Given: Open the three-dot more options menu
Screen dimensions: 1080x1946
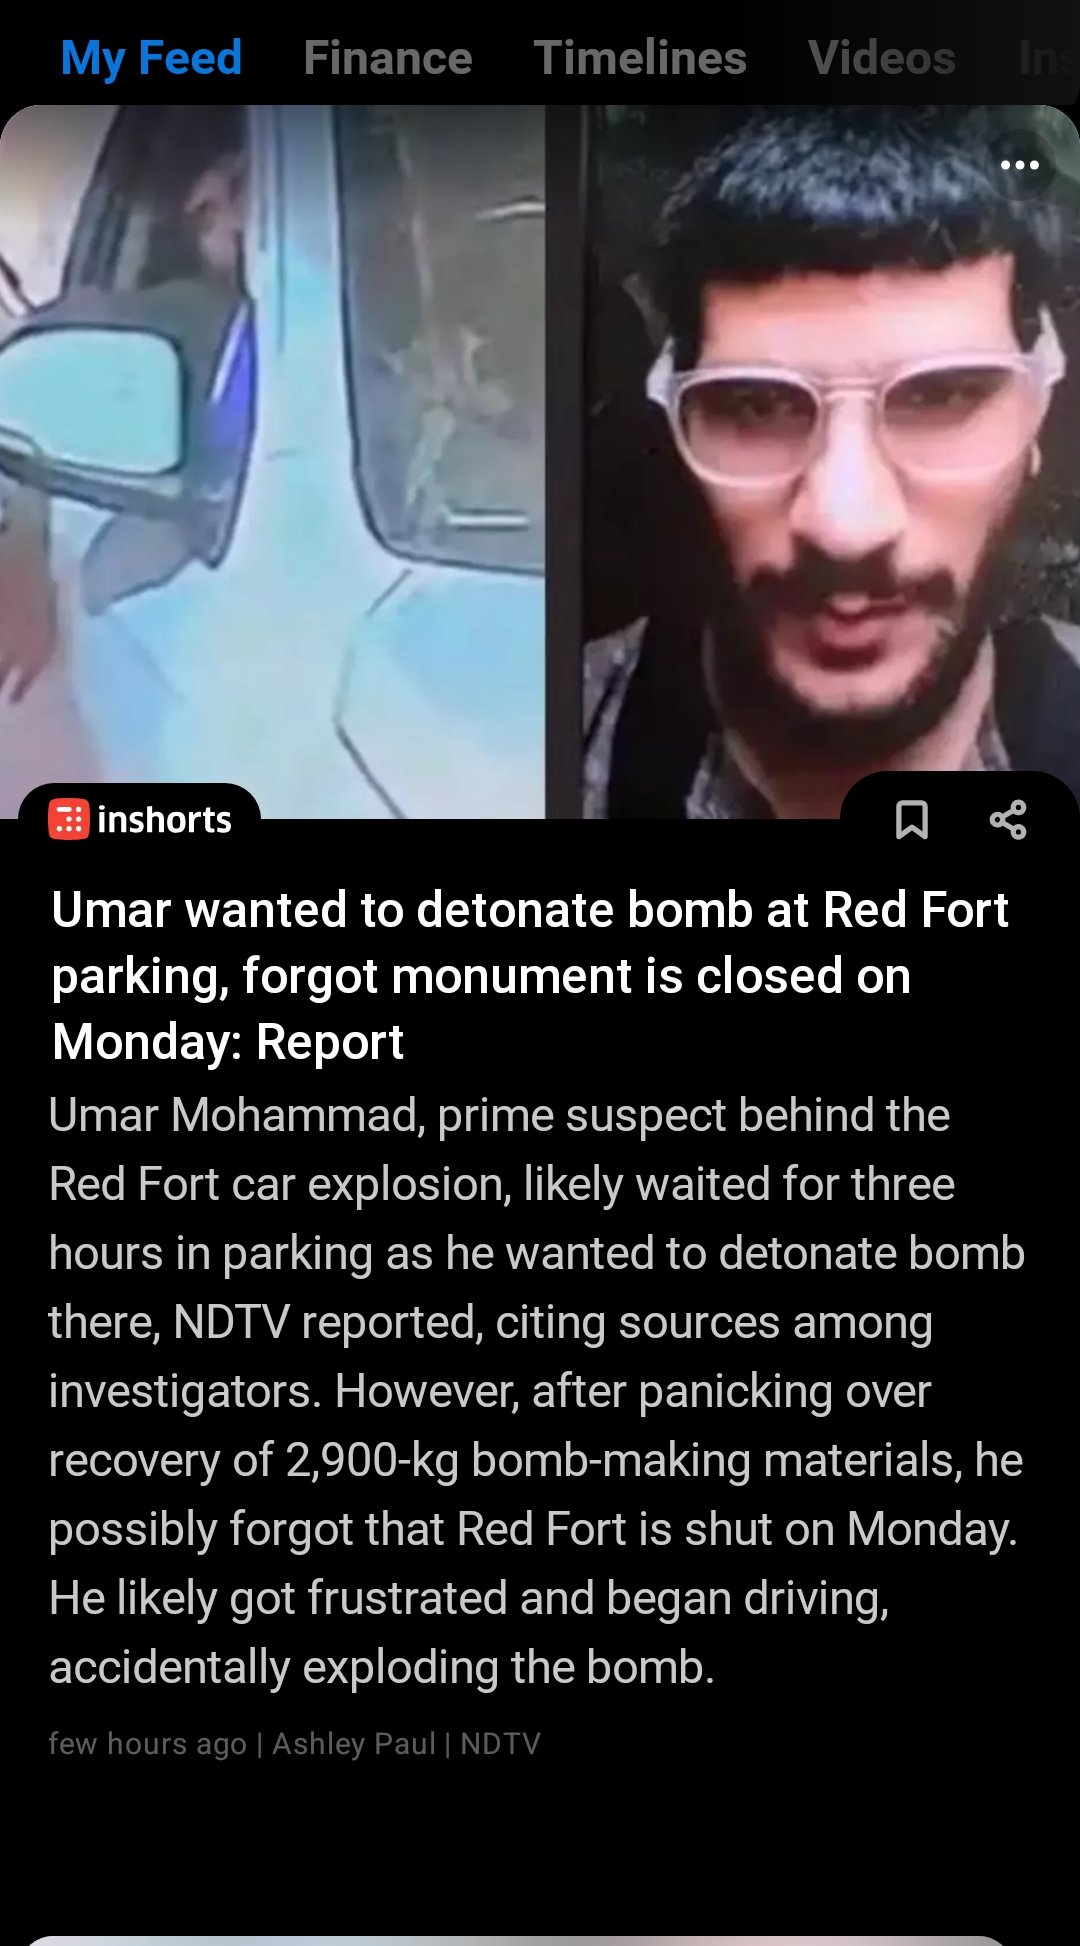Looking at the screenshot, I should pyautogui.click(x=1019, y=165).
